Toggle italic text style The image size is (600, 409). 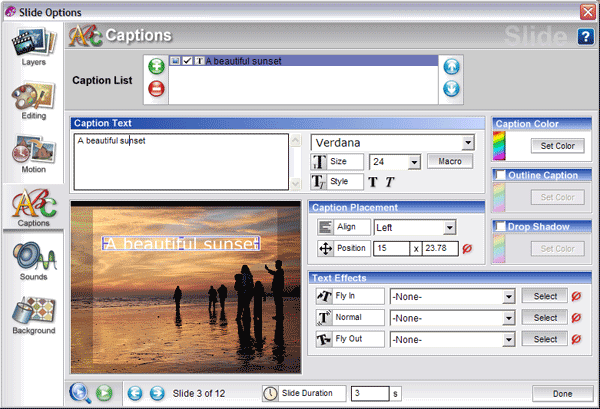tap(390, 182)
